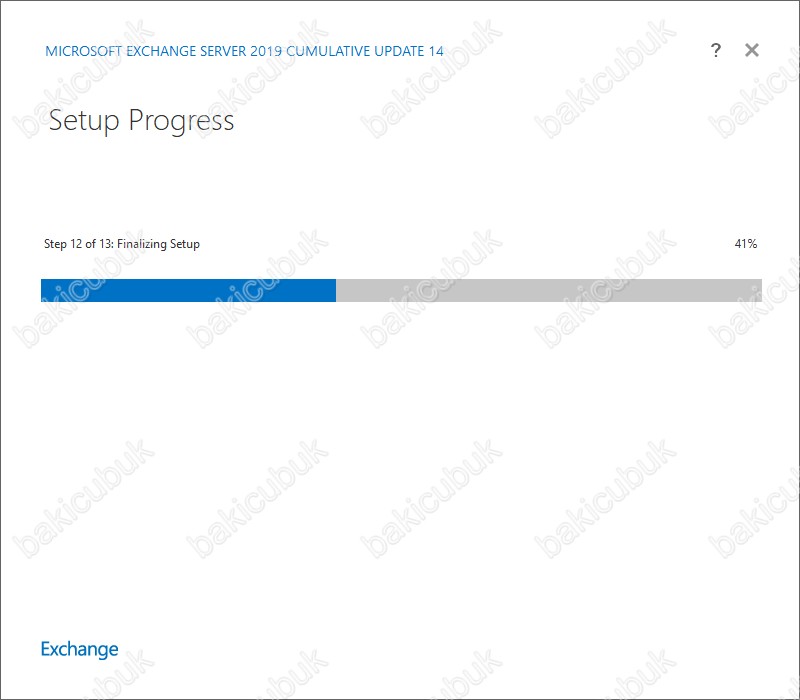Click EXCHANGE SERVER in the title
800x700 pixels.
(x=186, y=51)
